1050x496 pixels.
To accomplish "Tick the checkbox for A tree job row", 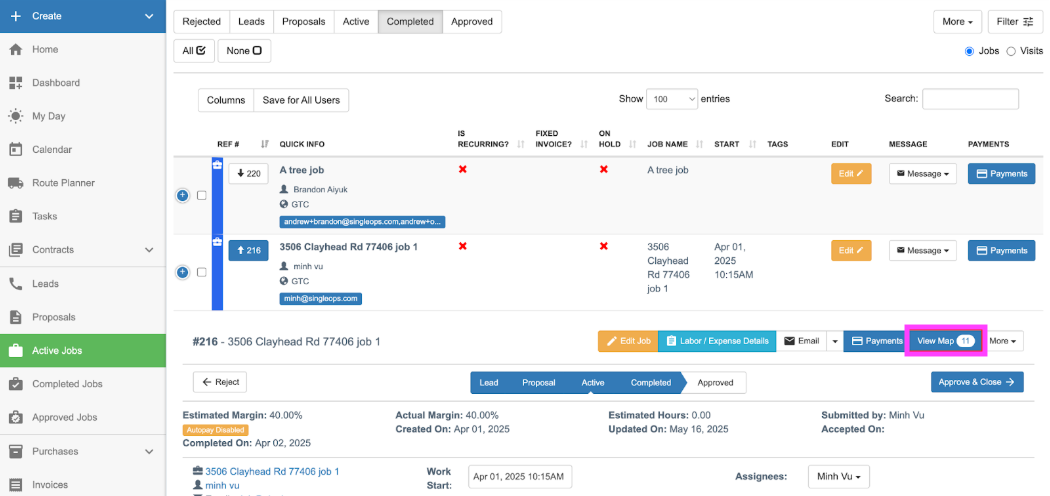I will [202, 195].
